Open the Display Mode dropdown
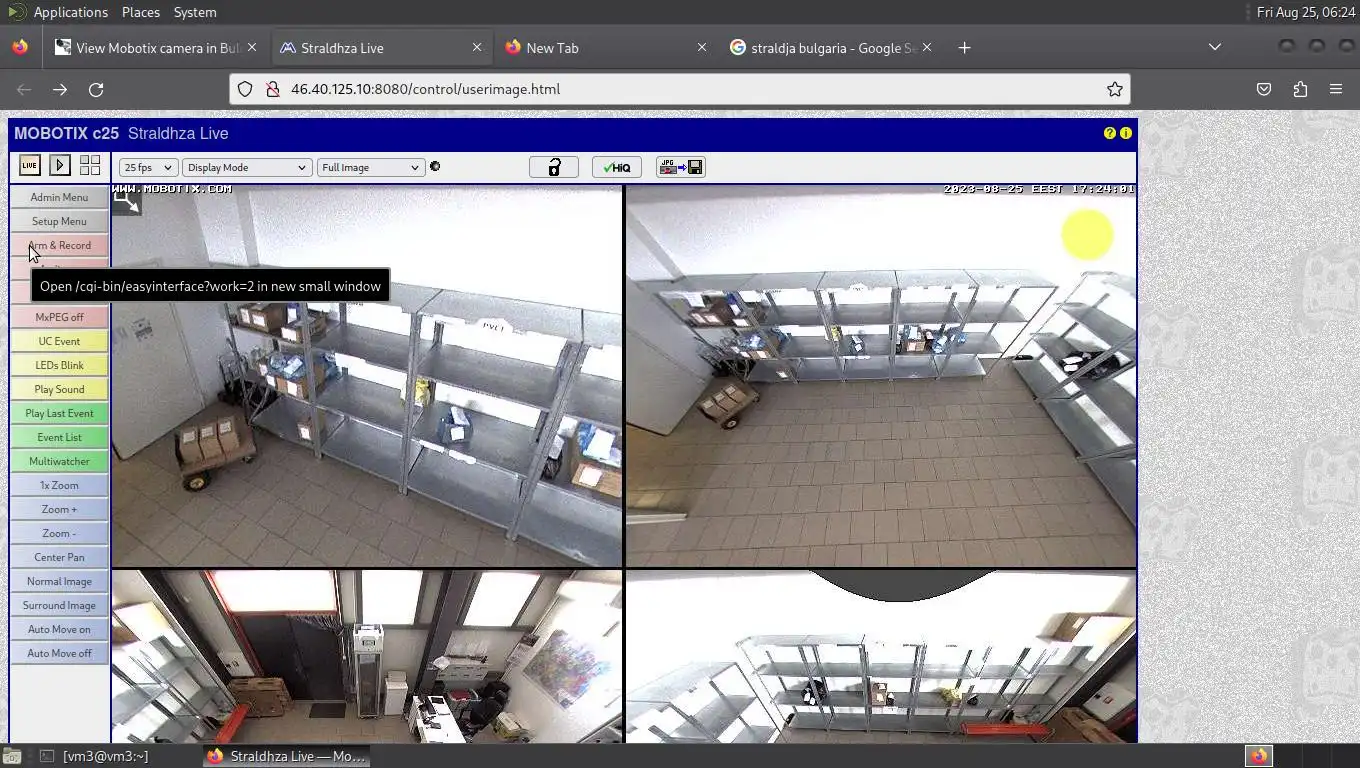 [x=247, y=167]
